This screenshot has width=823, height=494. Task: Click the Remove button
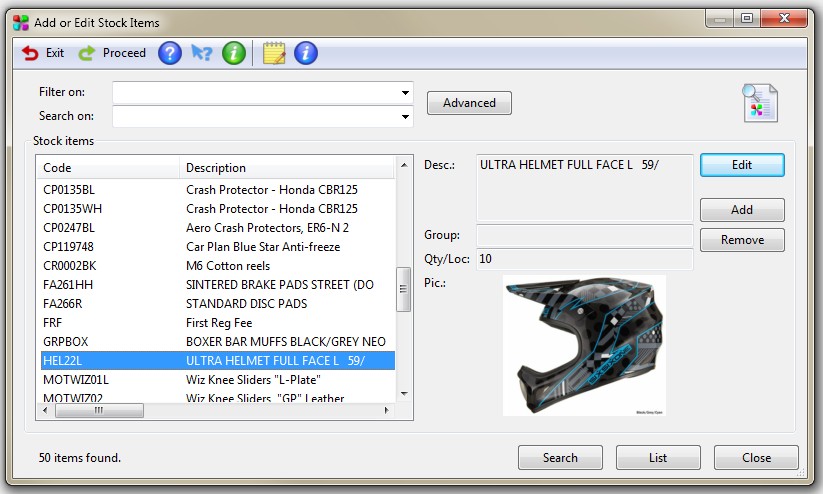[742, 240]
